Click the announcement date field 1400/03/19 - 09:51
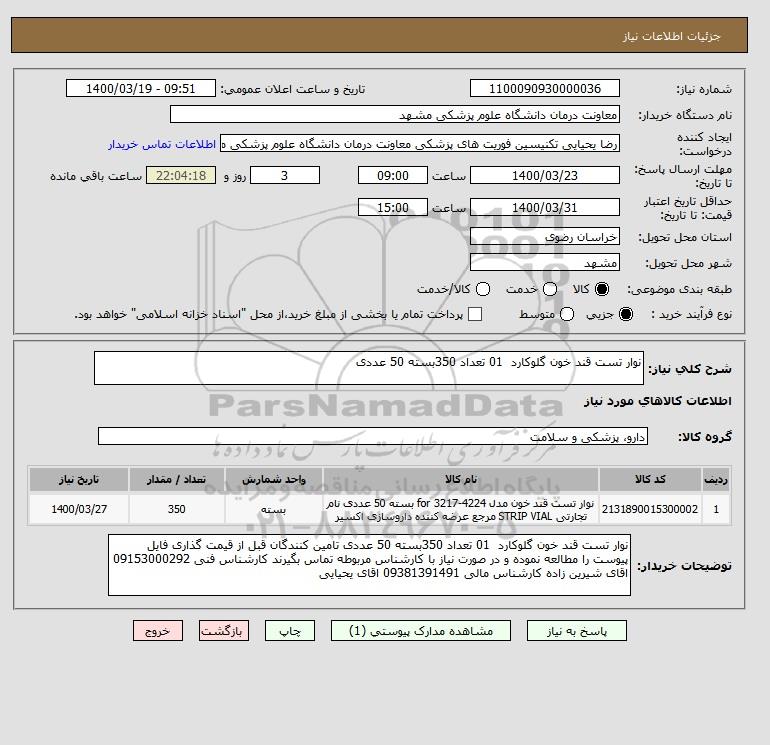 pos(140,88)
